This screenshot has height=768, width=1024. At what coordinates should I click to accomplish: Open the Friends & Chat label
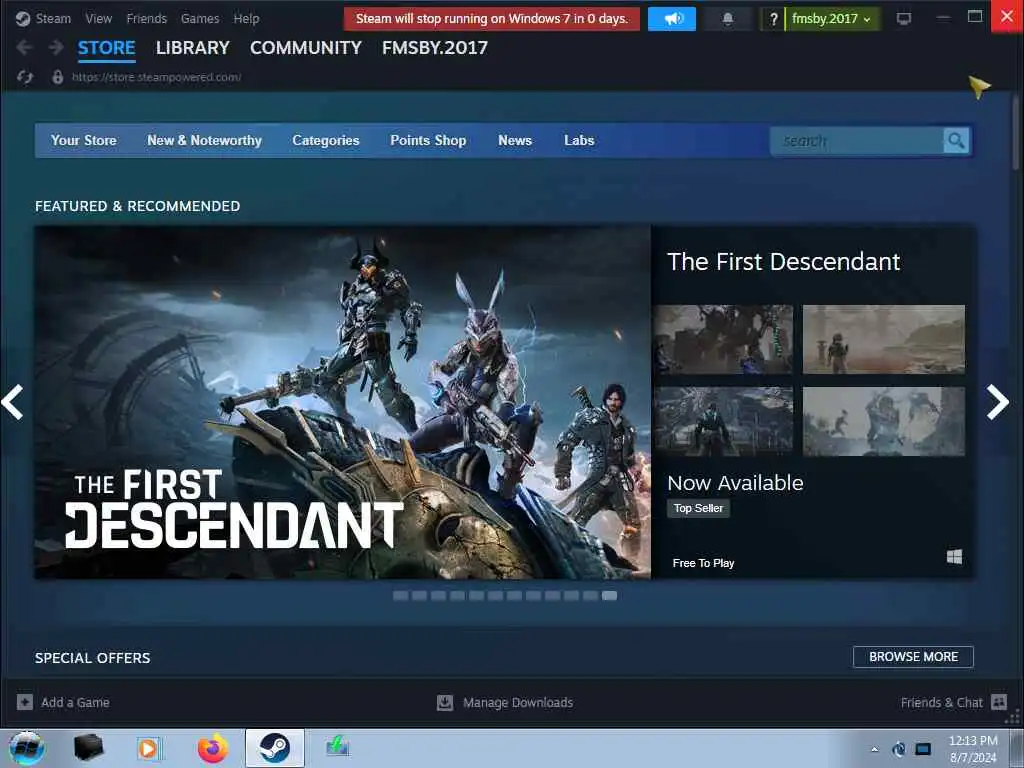pyautogui.click(x=941, y=703)
